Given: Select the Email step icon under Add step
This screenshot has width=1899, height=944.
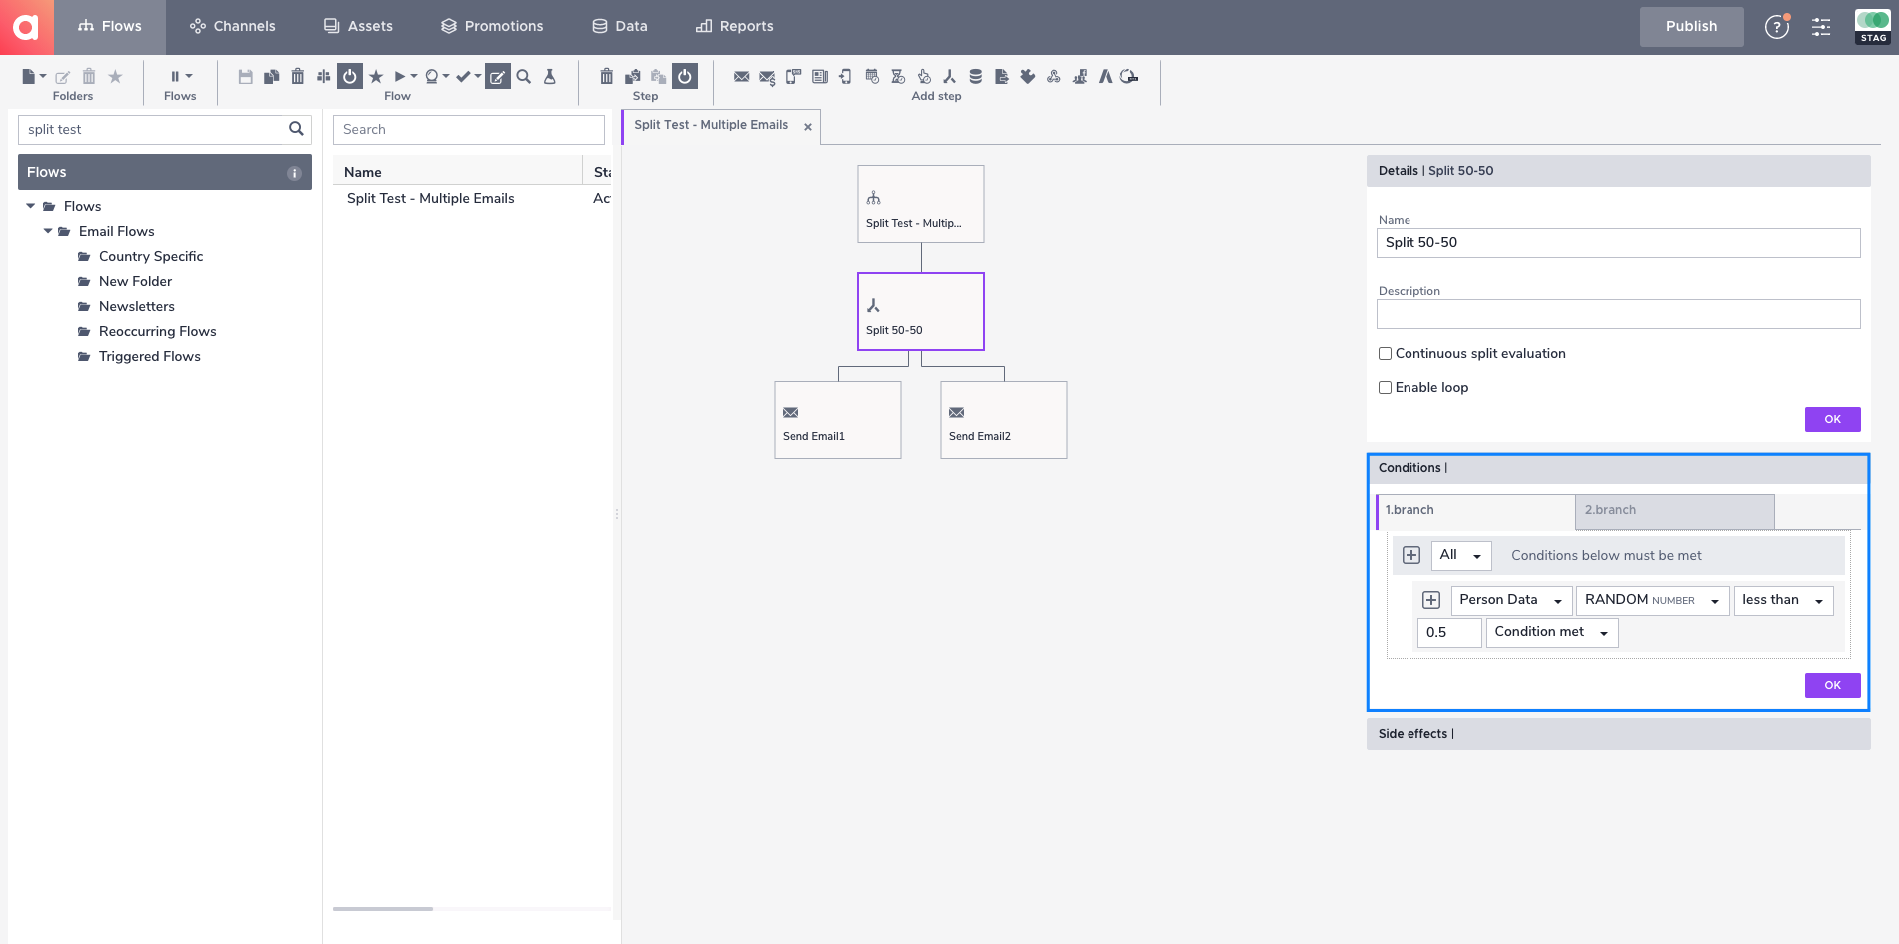Looking at the screenshot, I should click(x=741, y=76).
